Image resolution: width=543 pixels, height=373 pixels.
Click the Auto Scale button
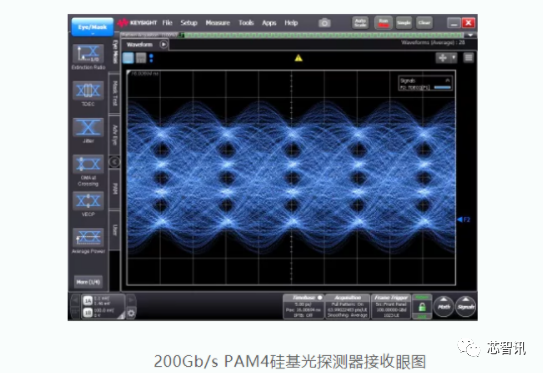coord(360,23)
